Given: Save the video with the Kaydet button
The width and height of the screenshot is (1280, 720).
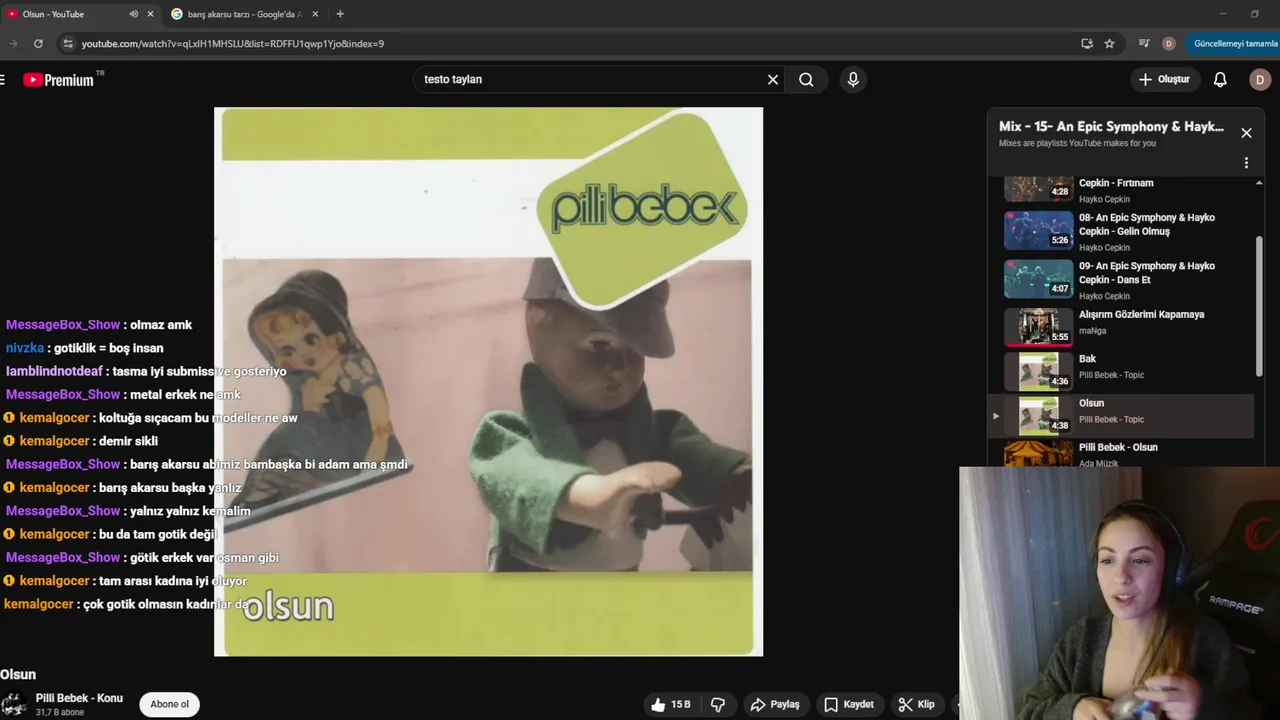Looking at the screenshot, I should (x=849, y=704).
